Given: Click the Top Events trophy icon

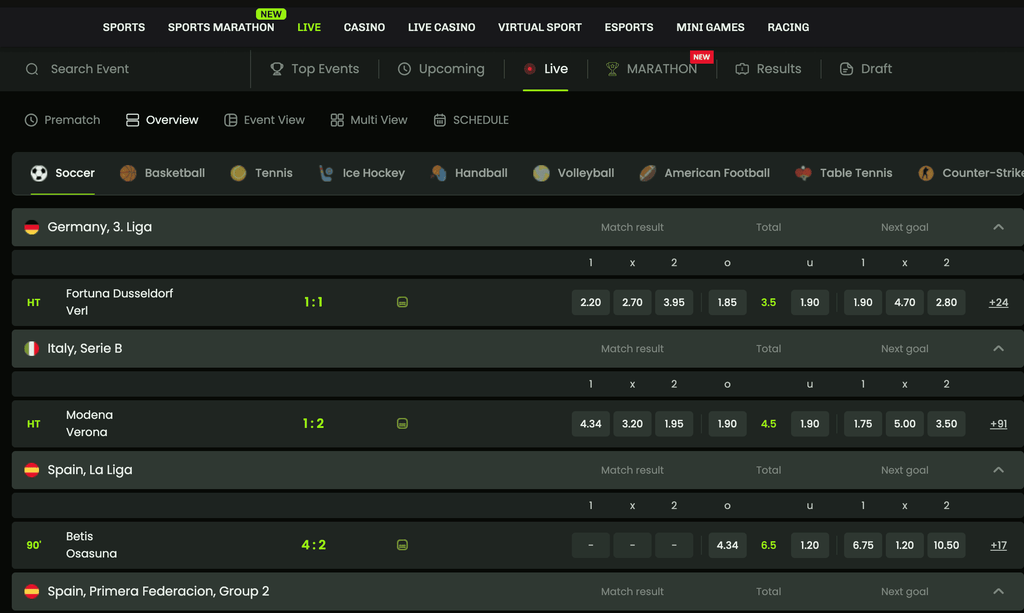Looking at the screenshot, I should pos(277,69).
